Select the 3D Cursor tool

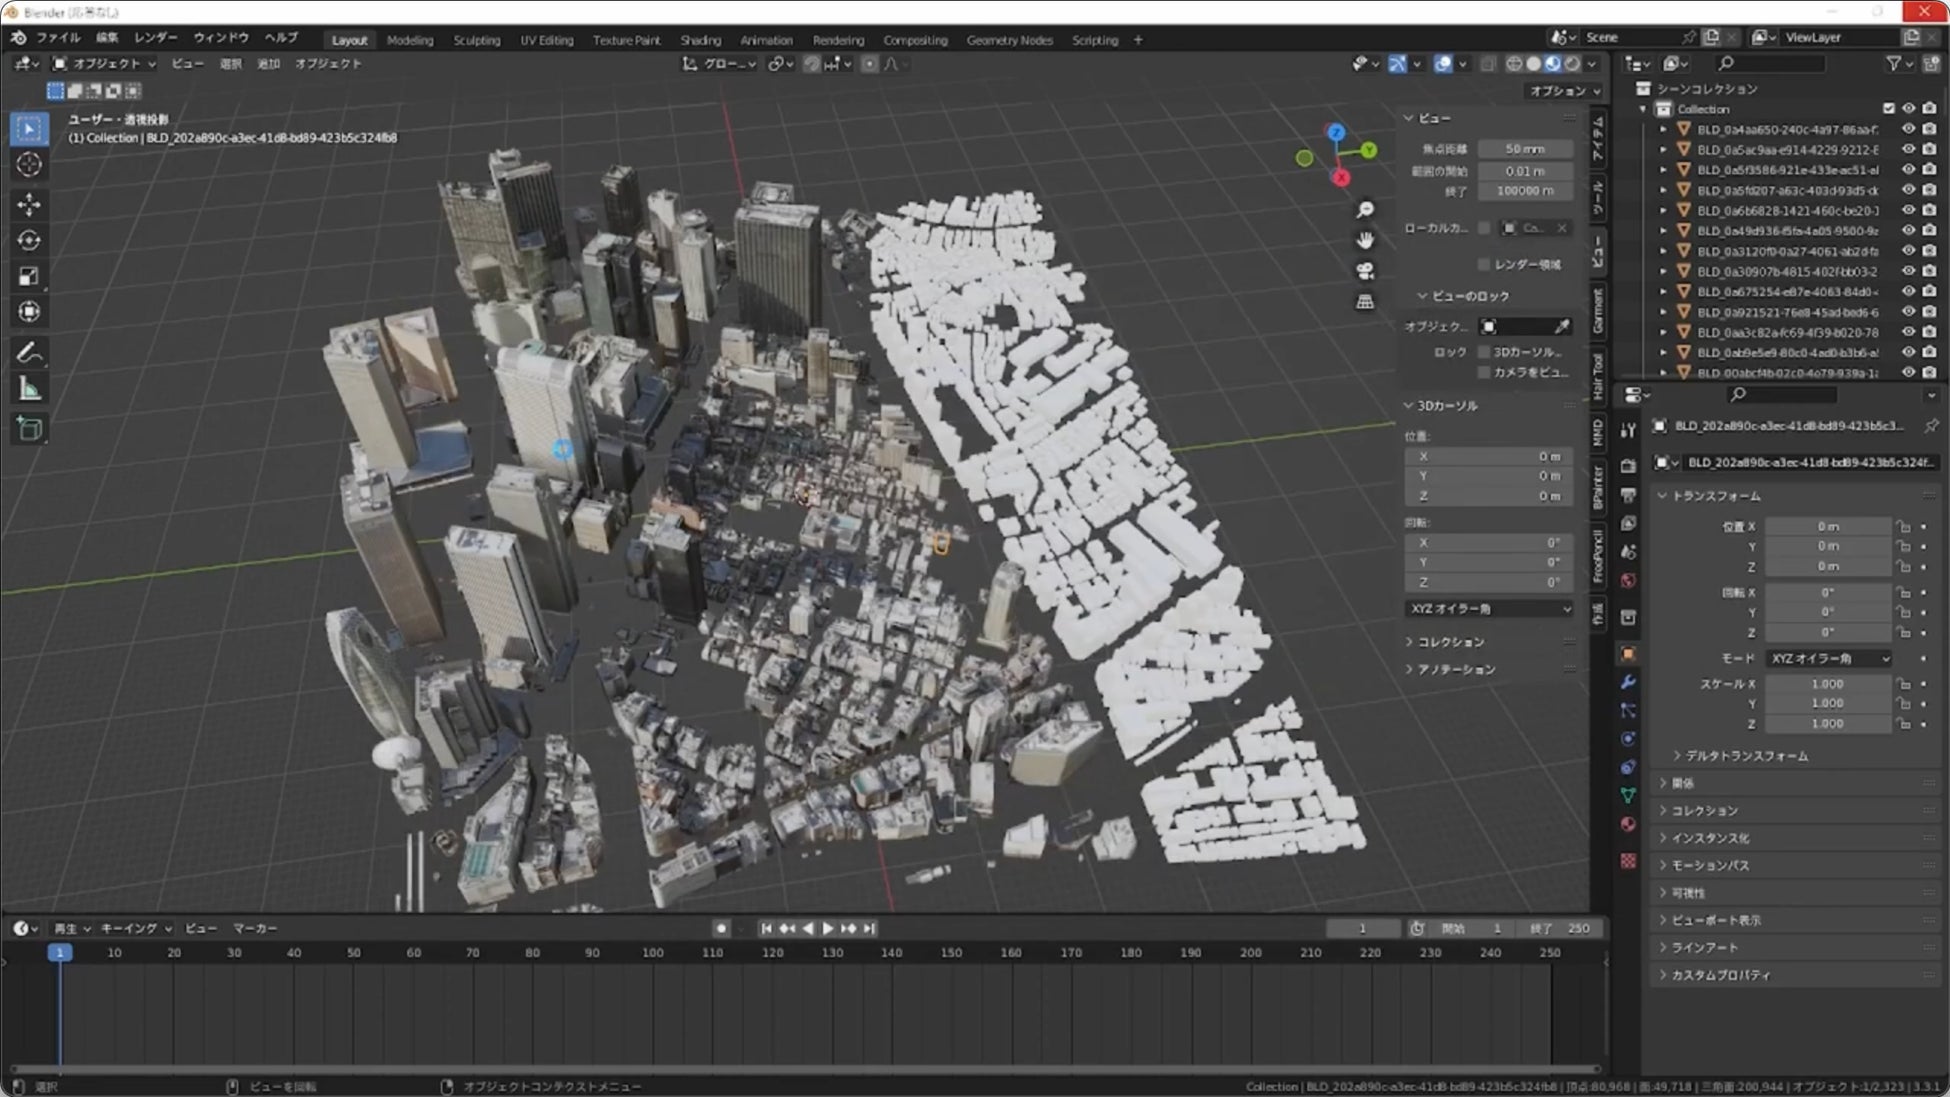(29, 165)
